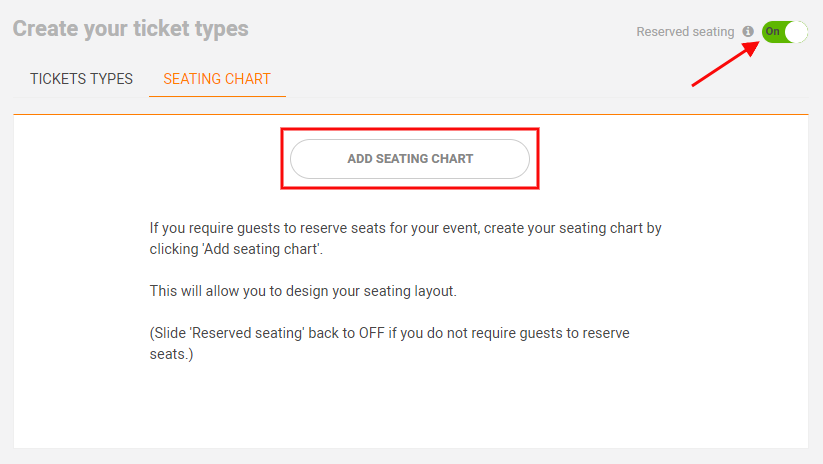This screenshot has height=464, width=823.
Task: Click the note starting '(Slide Reserved seating'
Action: click(x=389, y=343)
